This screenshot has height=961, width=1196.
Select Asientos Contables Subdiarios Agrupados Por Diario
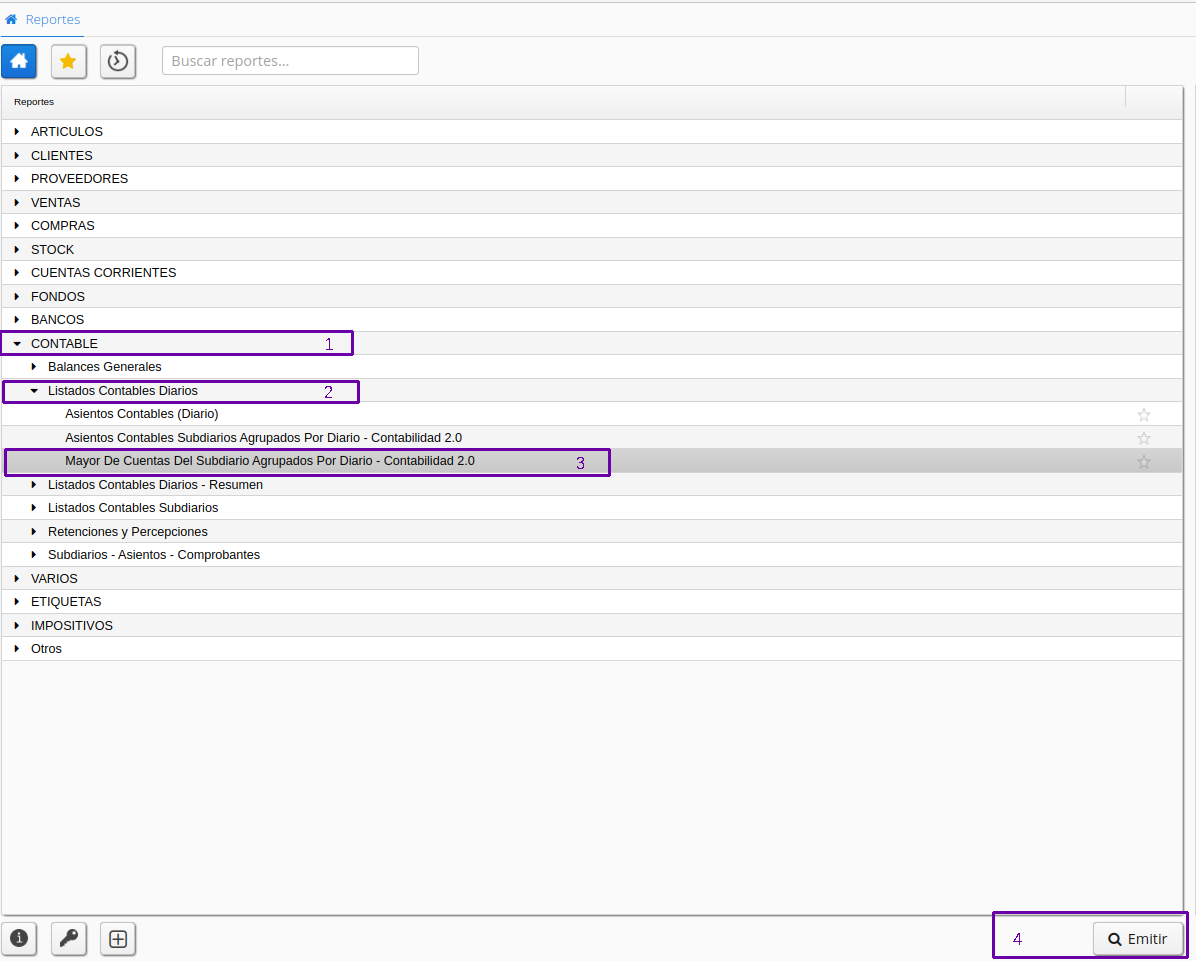pyautogui.click(x=263, y=438)
